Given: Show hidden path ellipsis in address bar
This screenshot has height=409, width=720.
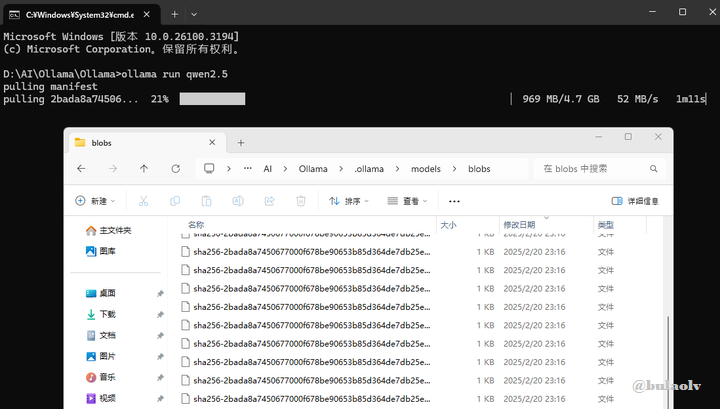Looking at the screenshot, I should [x=248, y=168].
